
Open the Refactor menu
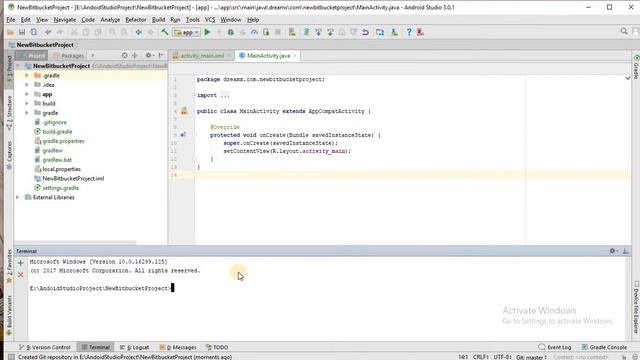pos(136,20)
